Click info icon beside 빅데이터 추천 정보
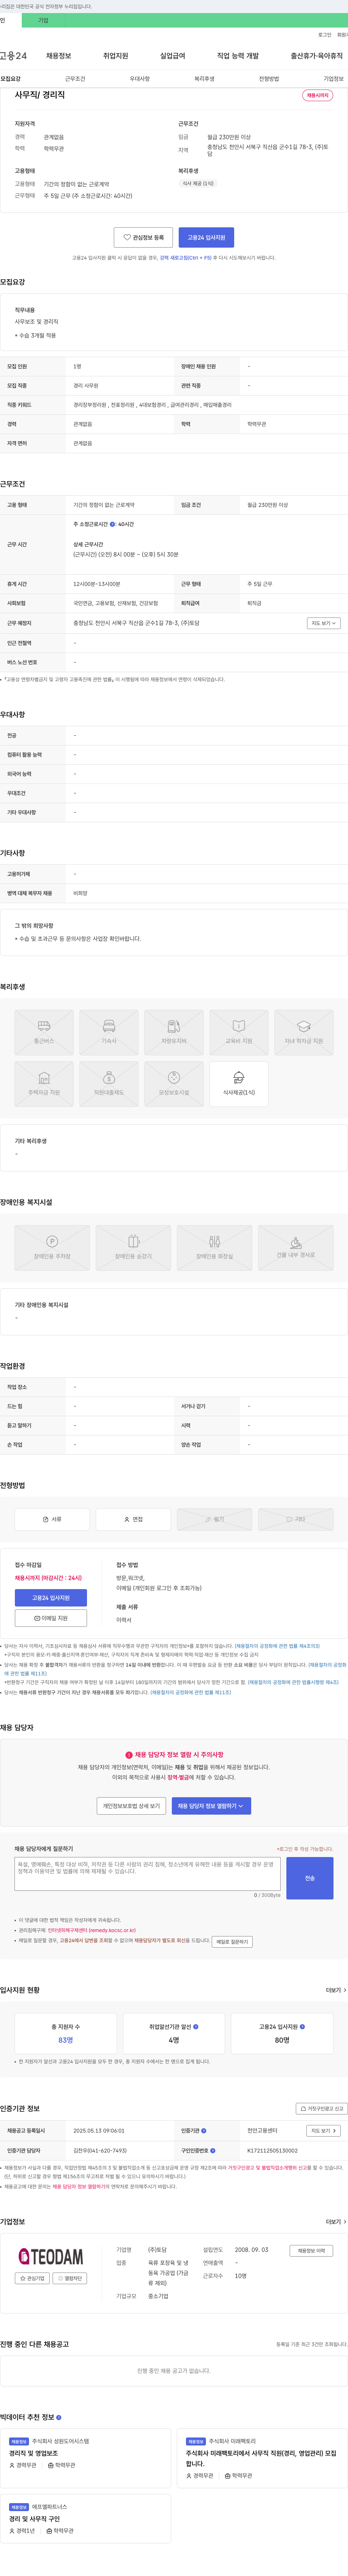Viewport: 348px width, 2576px height. (59, 2418)
